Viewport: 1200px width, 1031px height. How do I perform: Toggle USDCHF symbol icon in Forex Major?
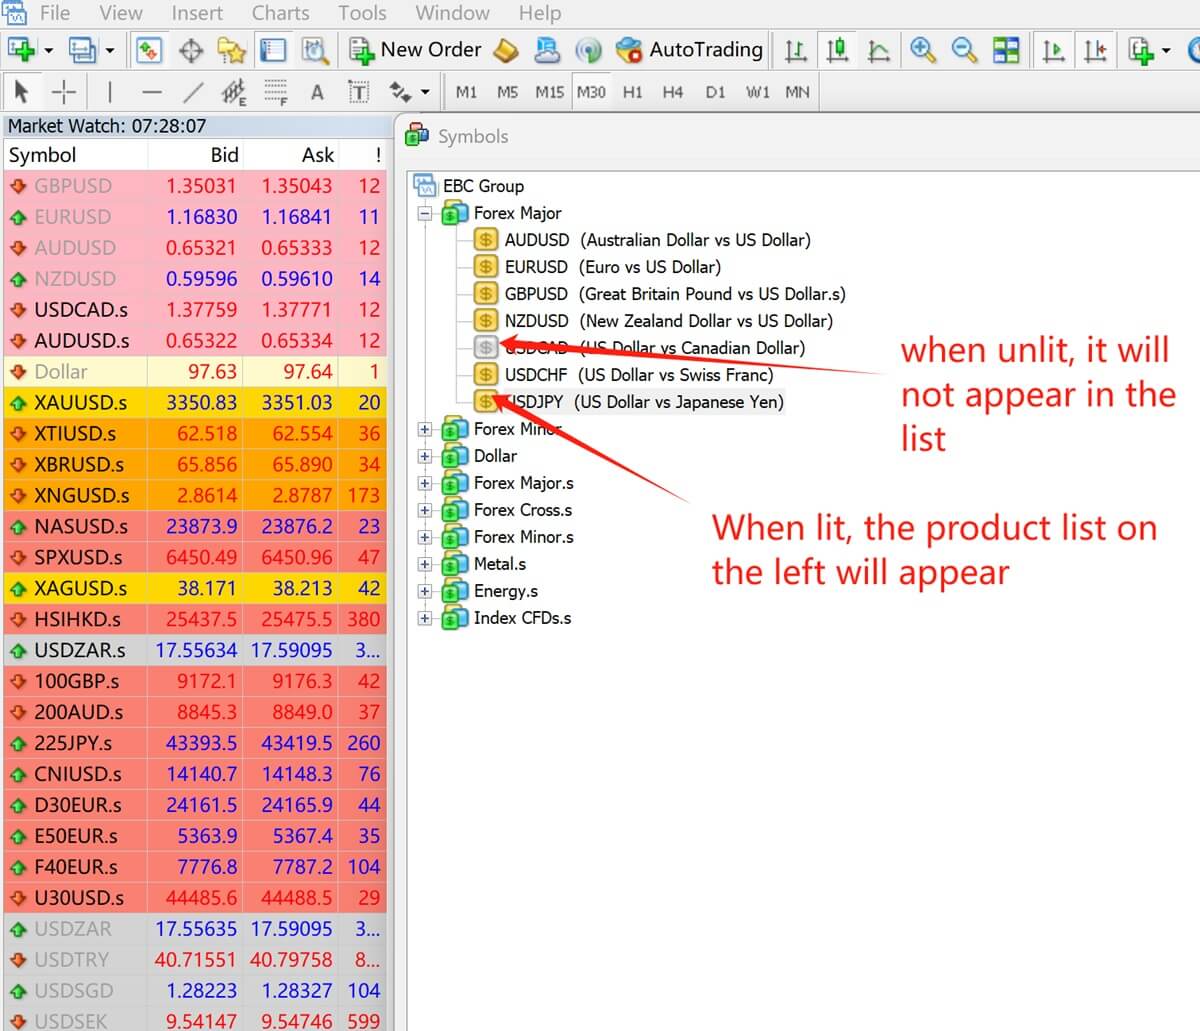pos(485,375)
